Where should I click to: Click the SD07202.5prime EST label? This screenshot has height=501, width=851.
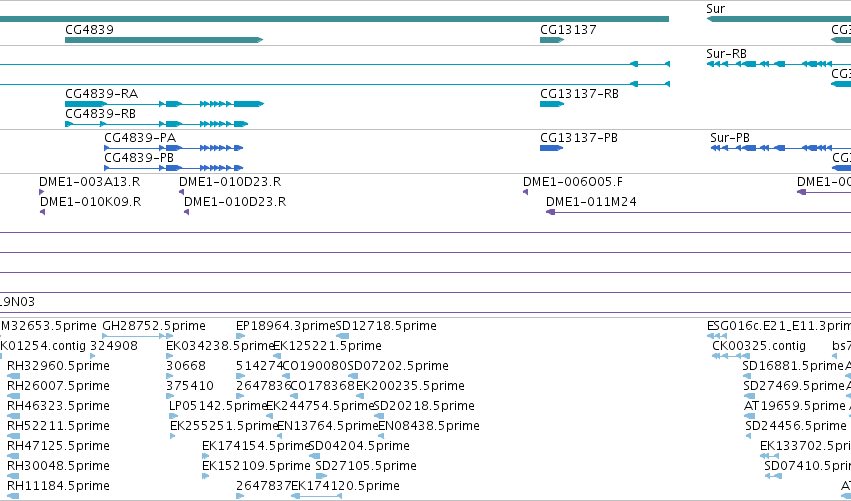point(398,366)
